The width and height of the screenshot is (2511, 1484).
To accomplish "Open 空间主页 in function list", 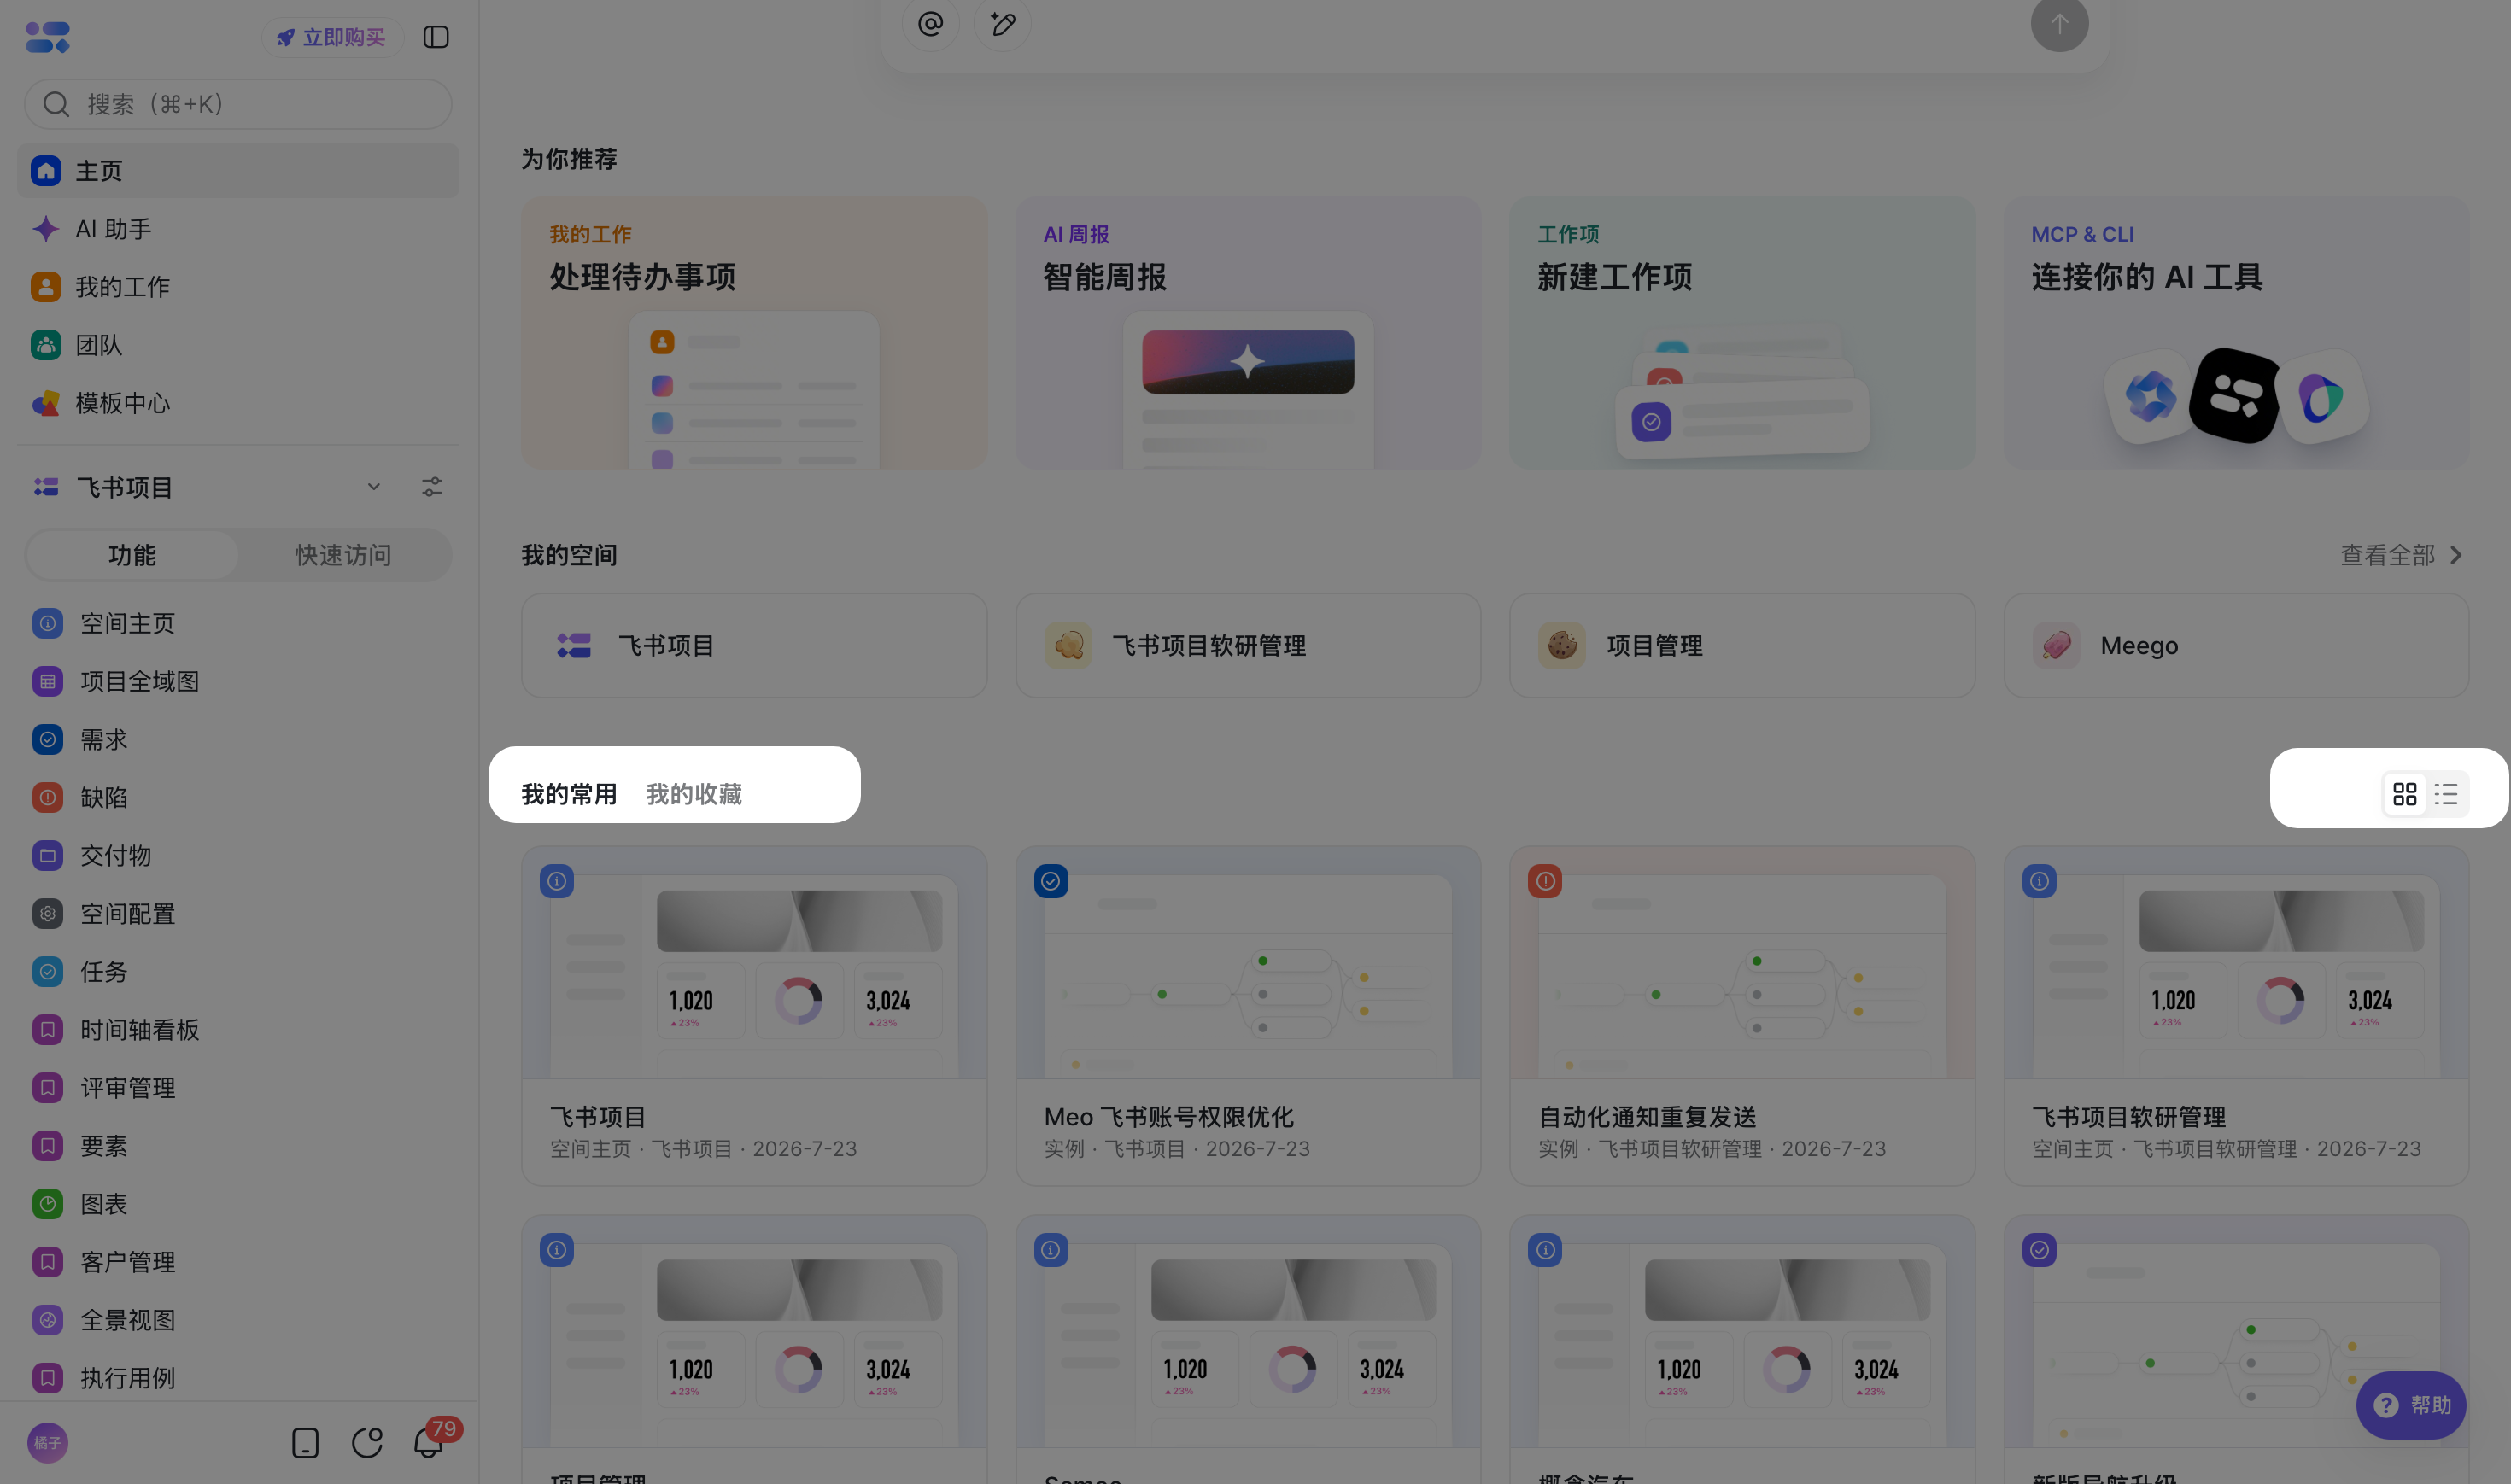I will [238, 623].
